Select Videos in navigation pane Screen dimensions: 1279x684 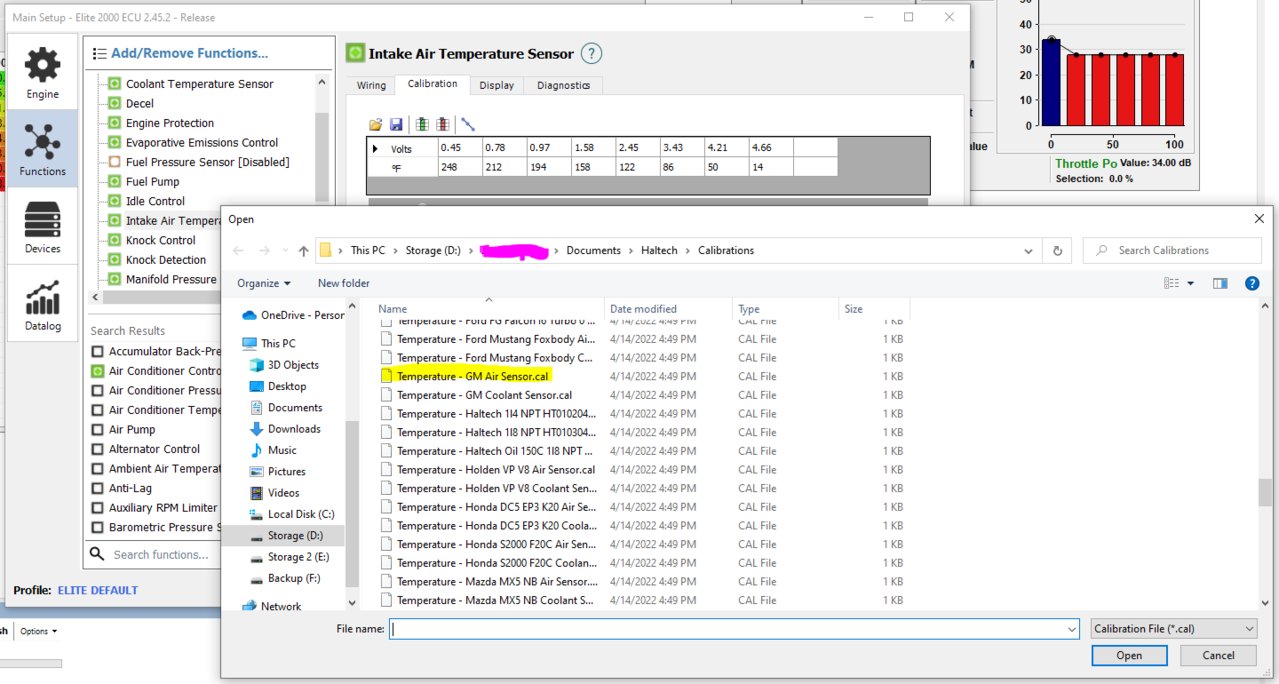274,493
